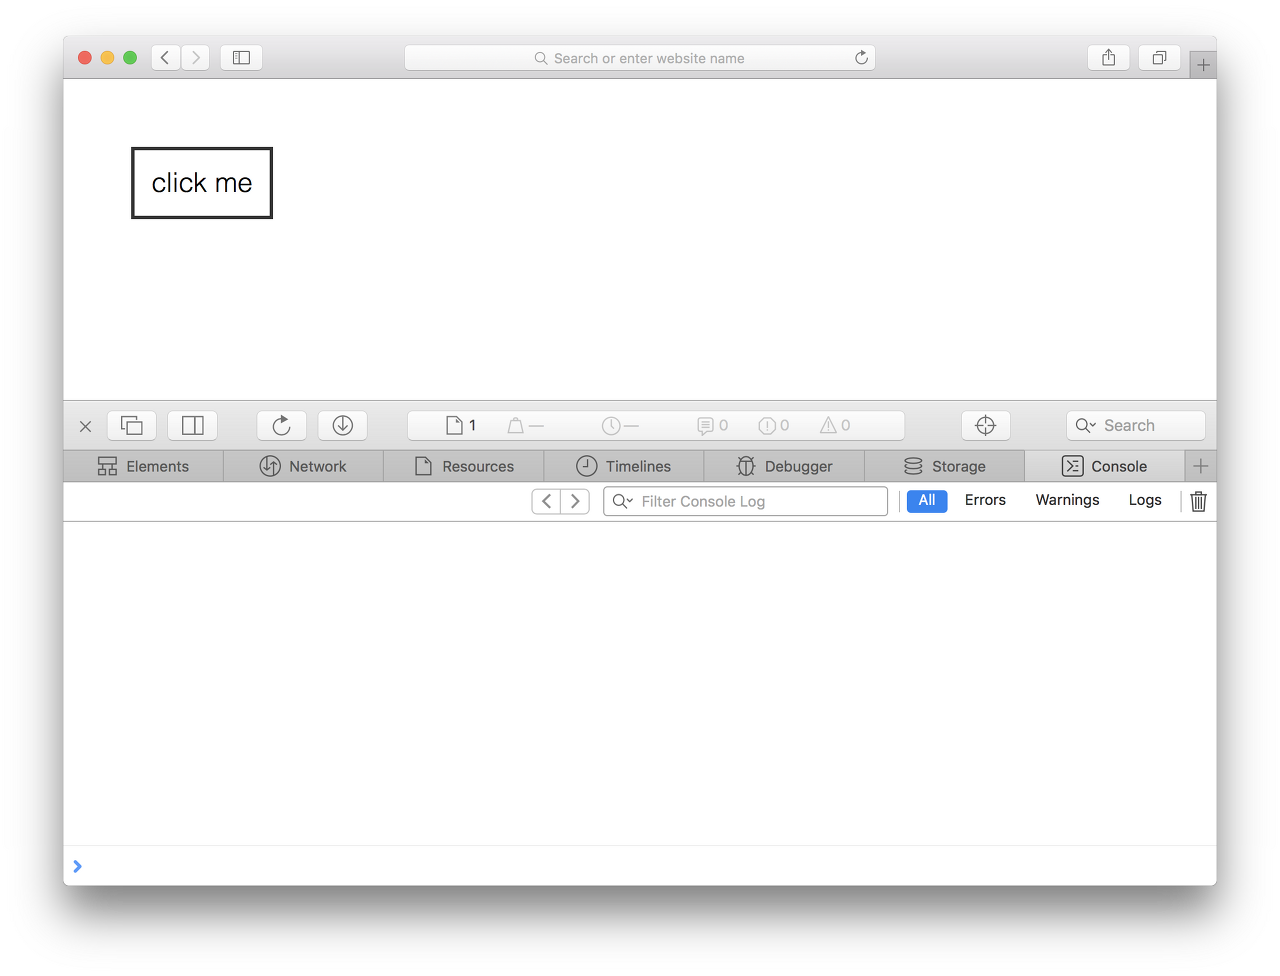
Task: Go to previous console navigation arrow
Action: 546,501
